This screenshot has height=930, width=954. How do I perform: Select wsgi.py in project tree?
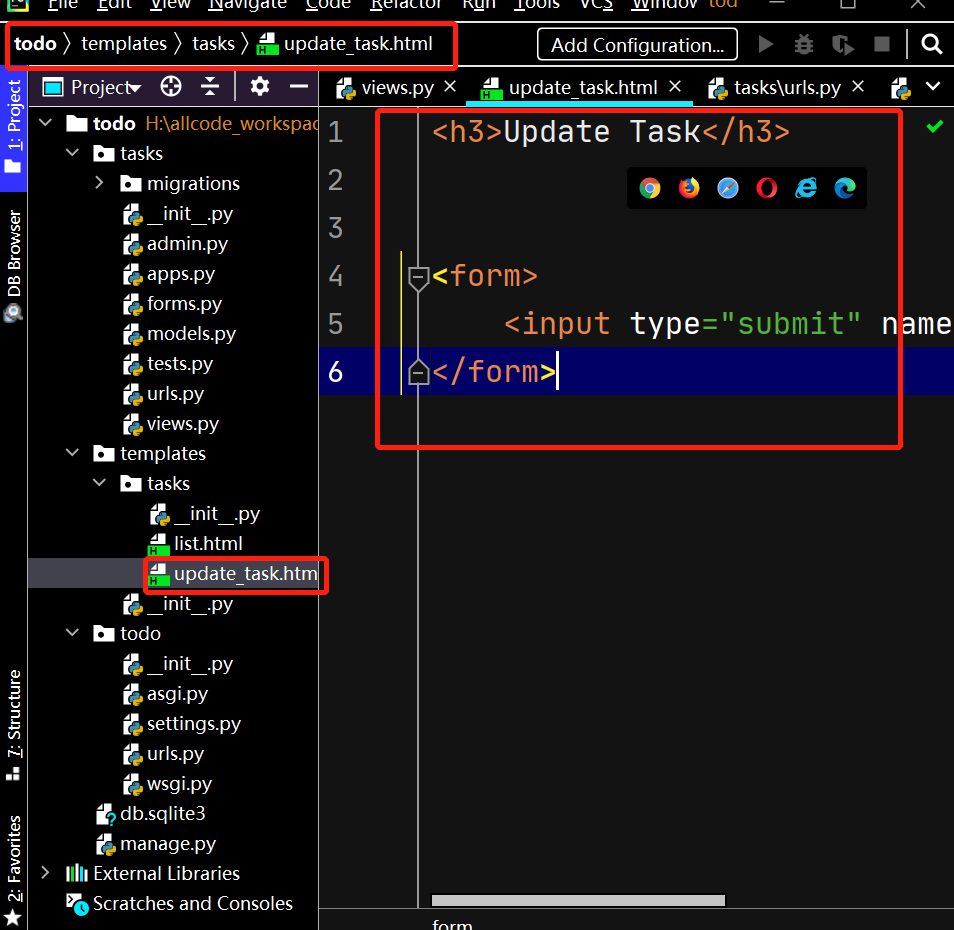(x=167, y=784)
